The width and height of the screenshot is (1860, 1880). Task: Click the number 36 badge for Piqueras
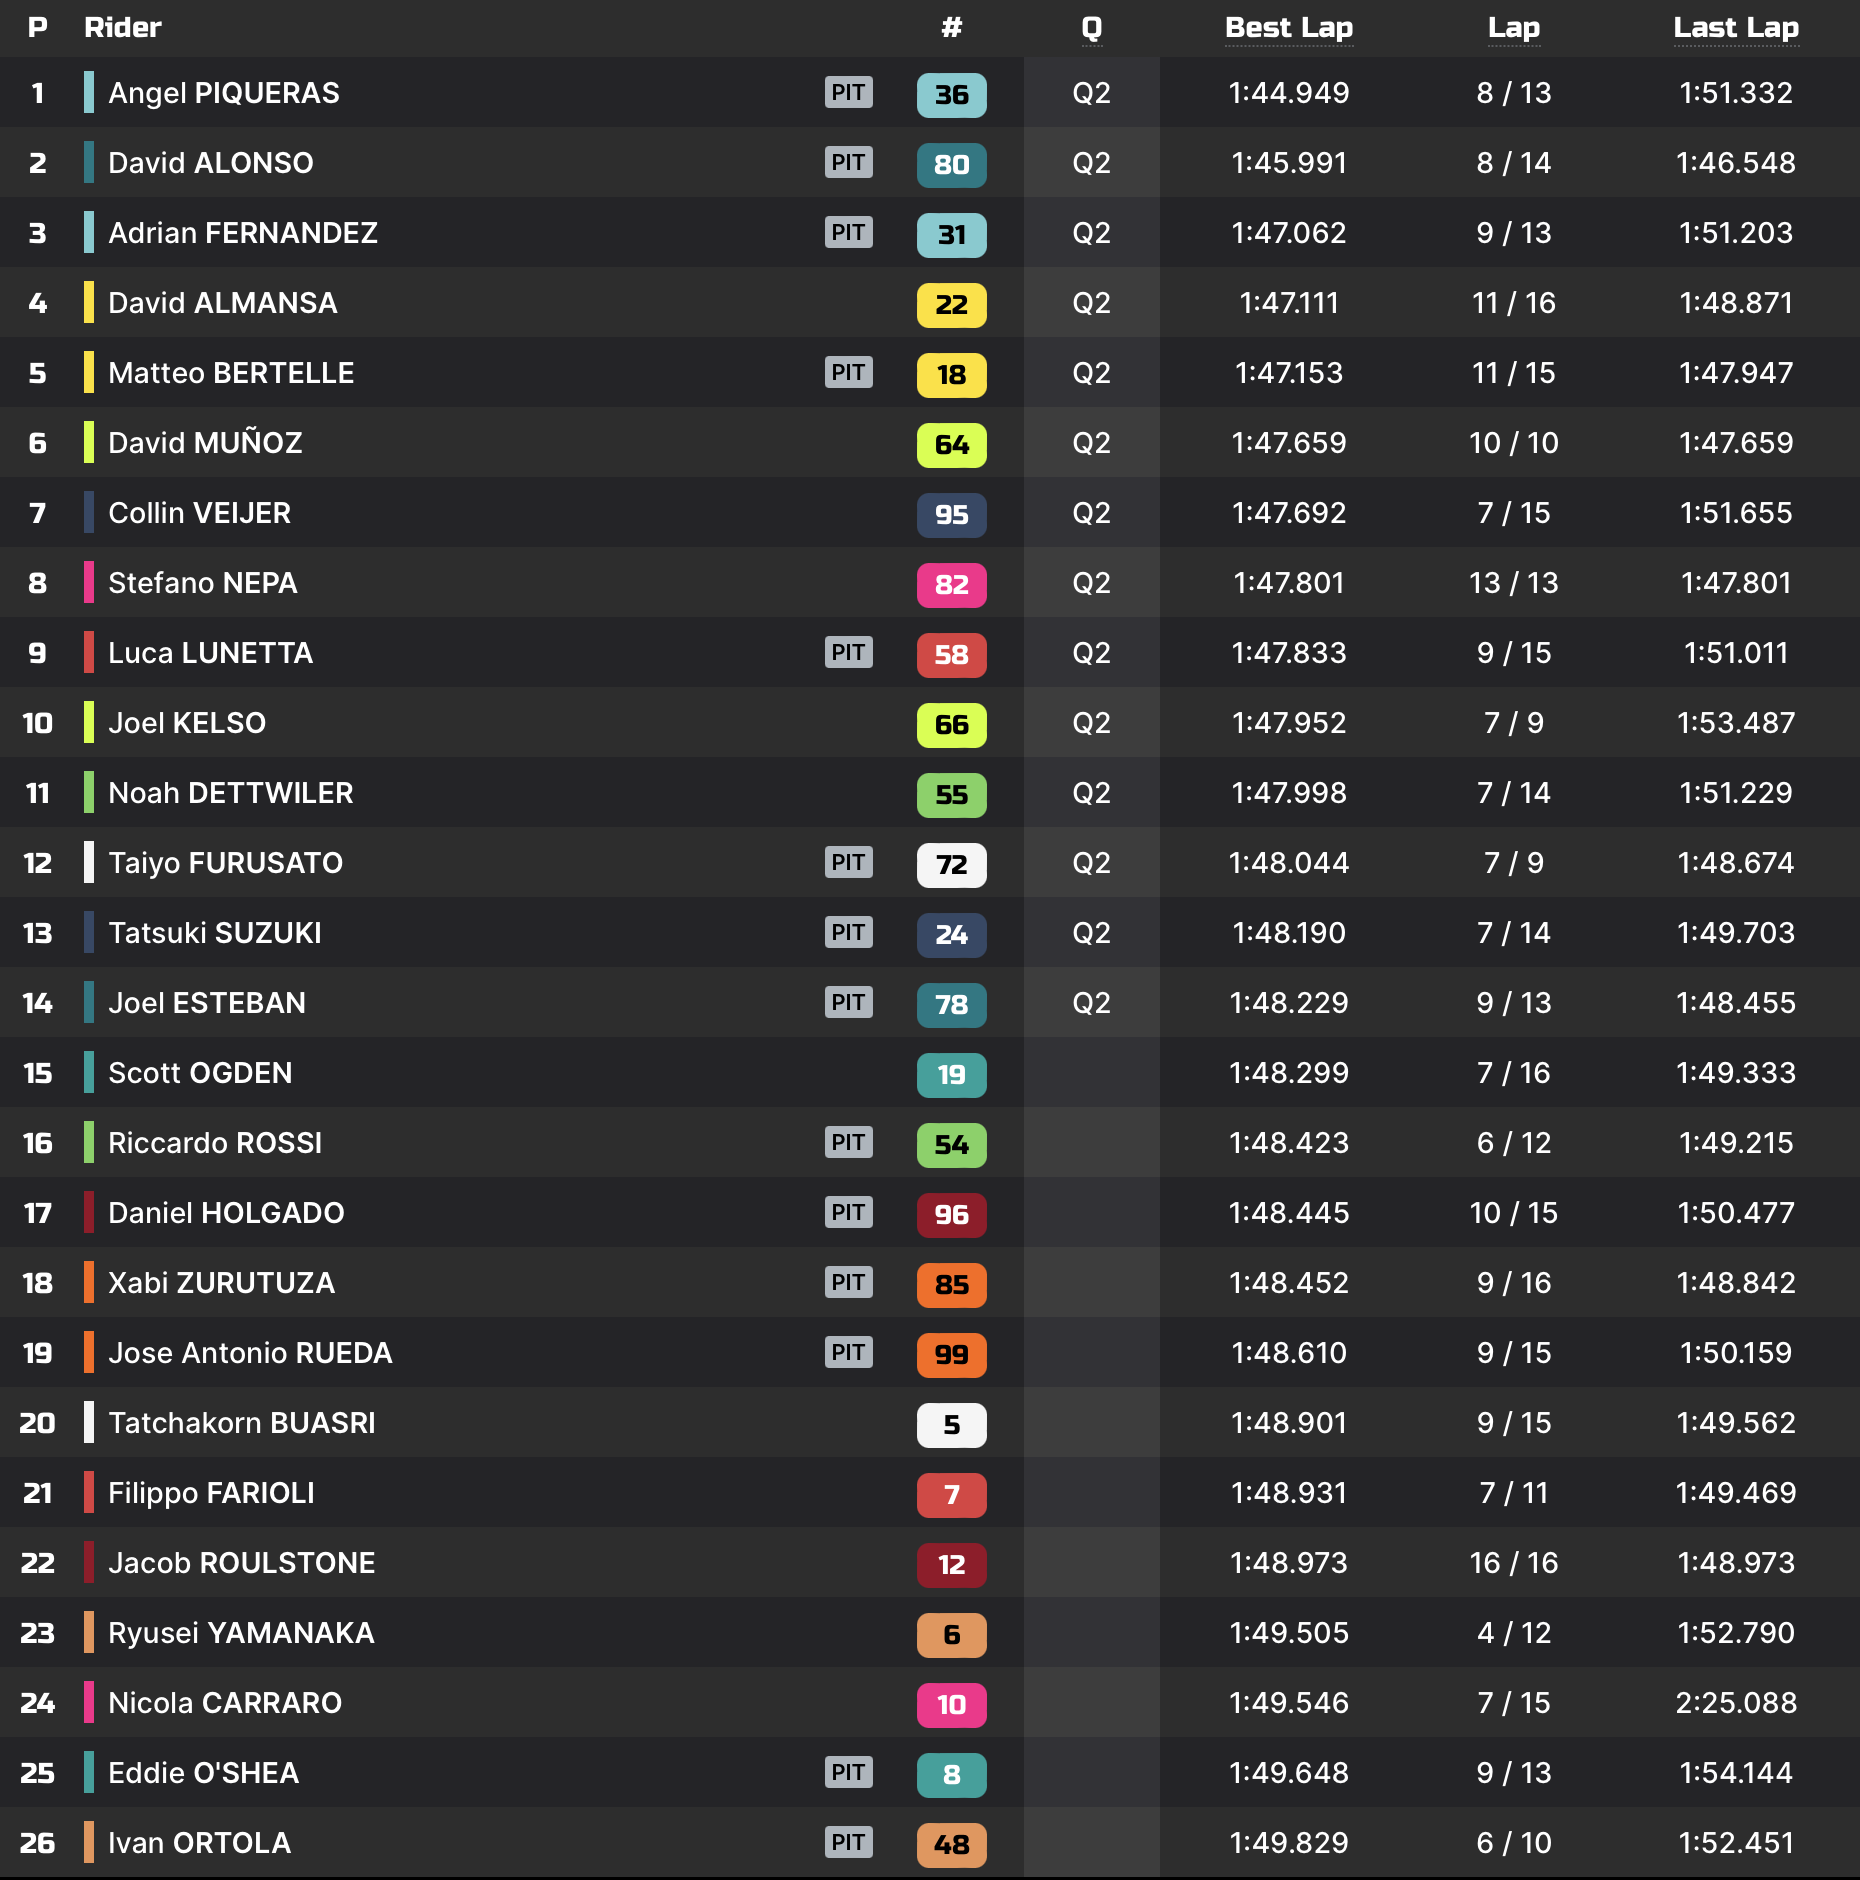click(951, 95)
